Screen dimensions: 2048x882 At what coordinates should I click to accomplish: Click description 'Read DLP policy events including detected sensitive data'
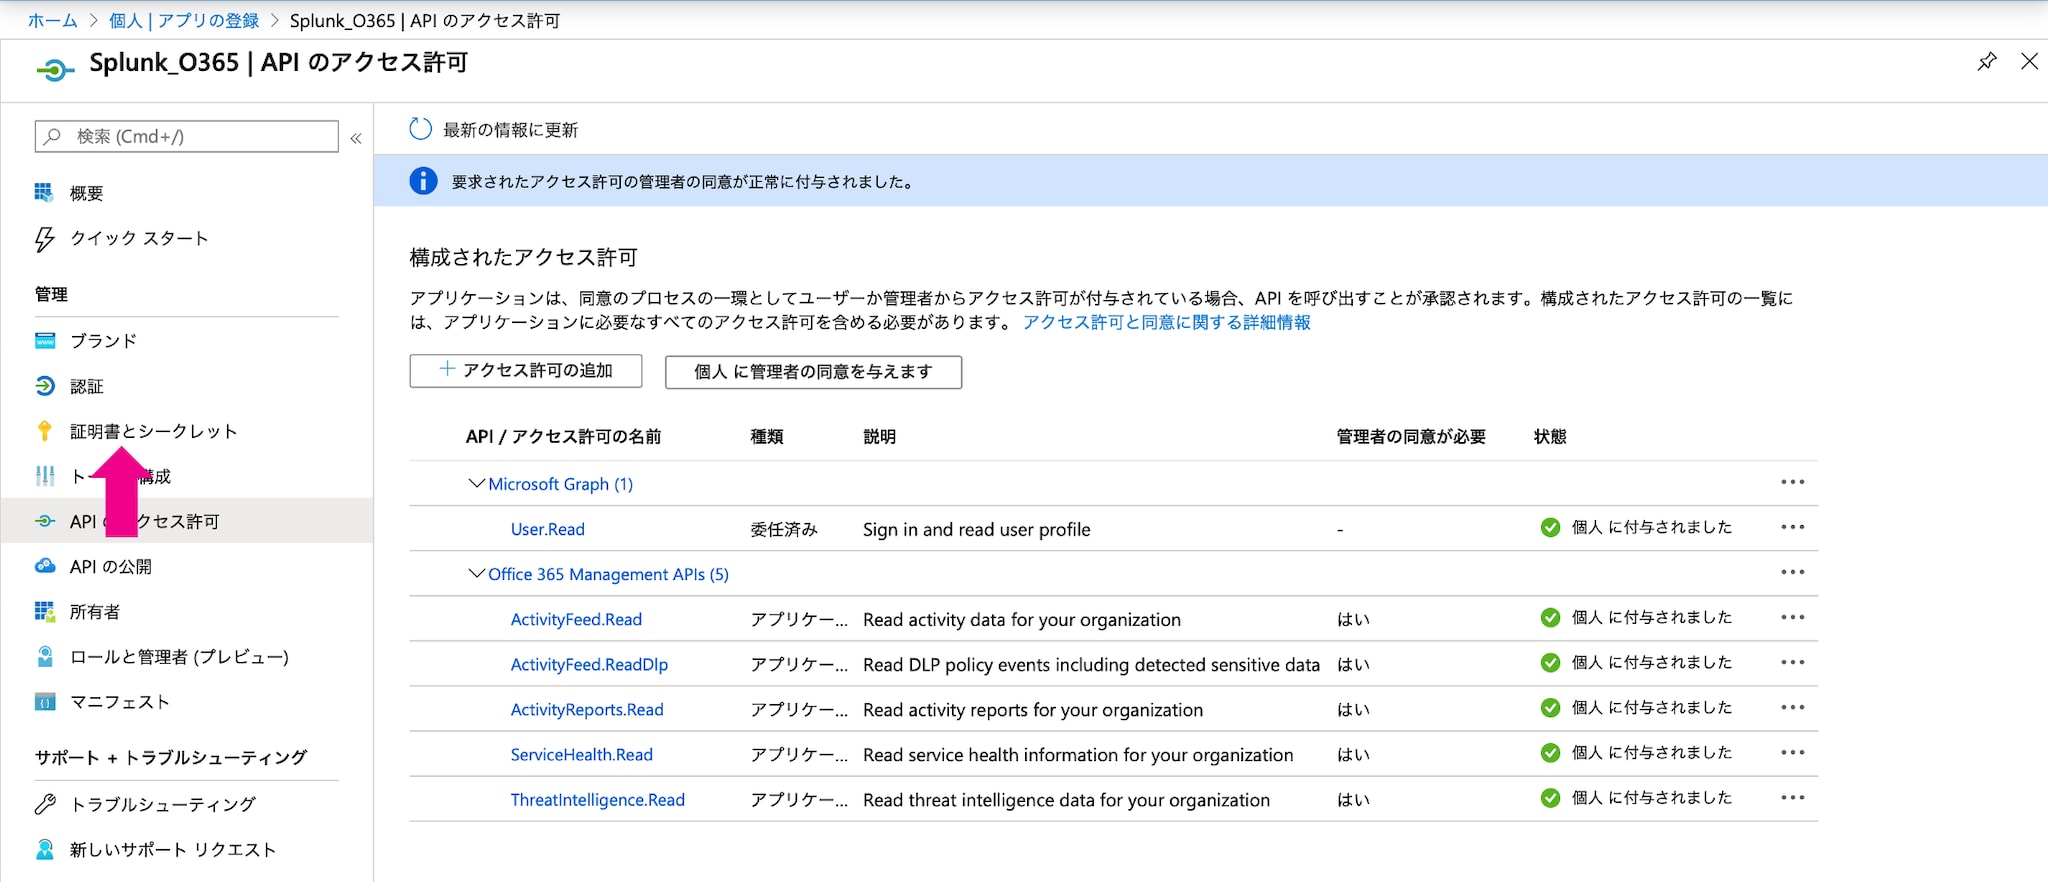point(1091,664)
